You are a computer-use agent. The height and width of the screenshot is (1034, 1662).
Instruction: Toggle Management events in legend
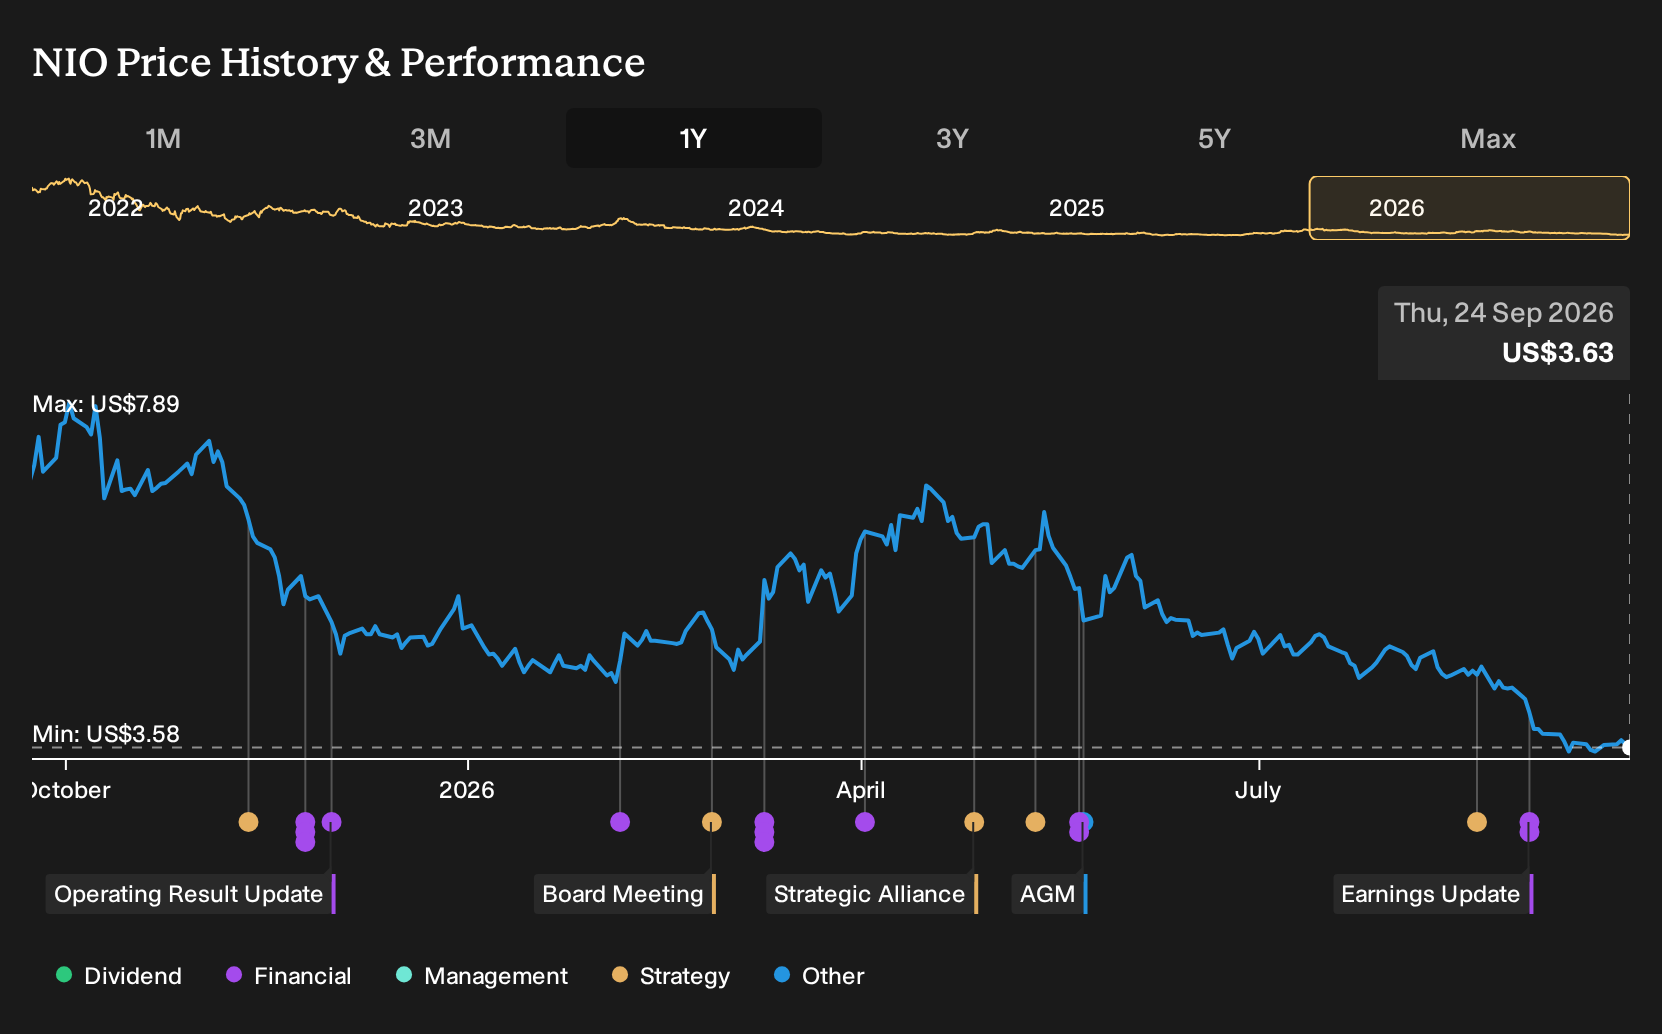pyautogui.click(x=482, y=975)
